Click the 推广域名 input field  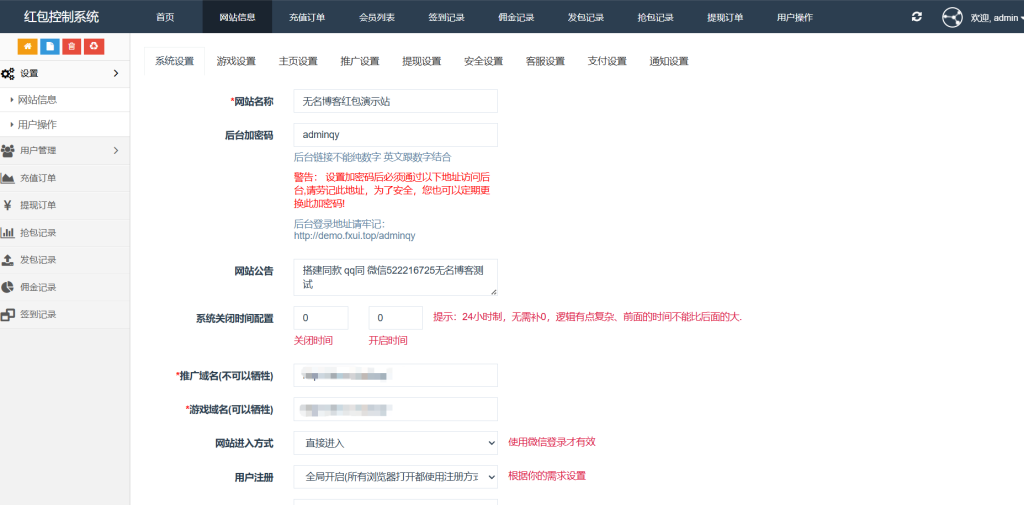pos(396,375)
